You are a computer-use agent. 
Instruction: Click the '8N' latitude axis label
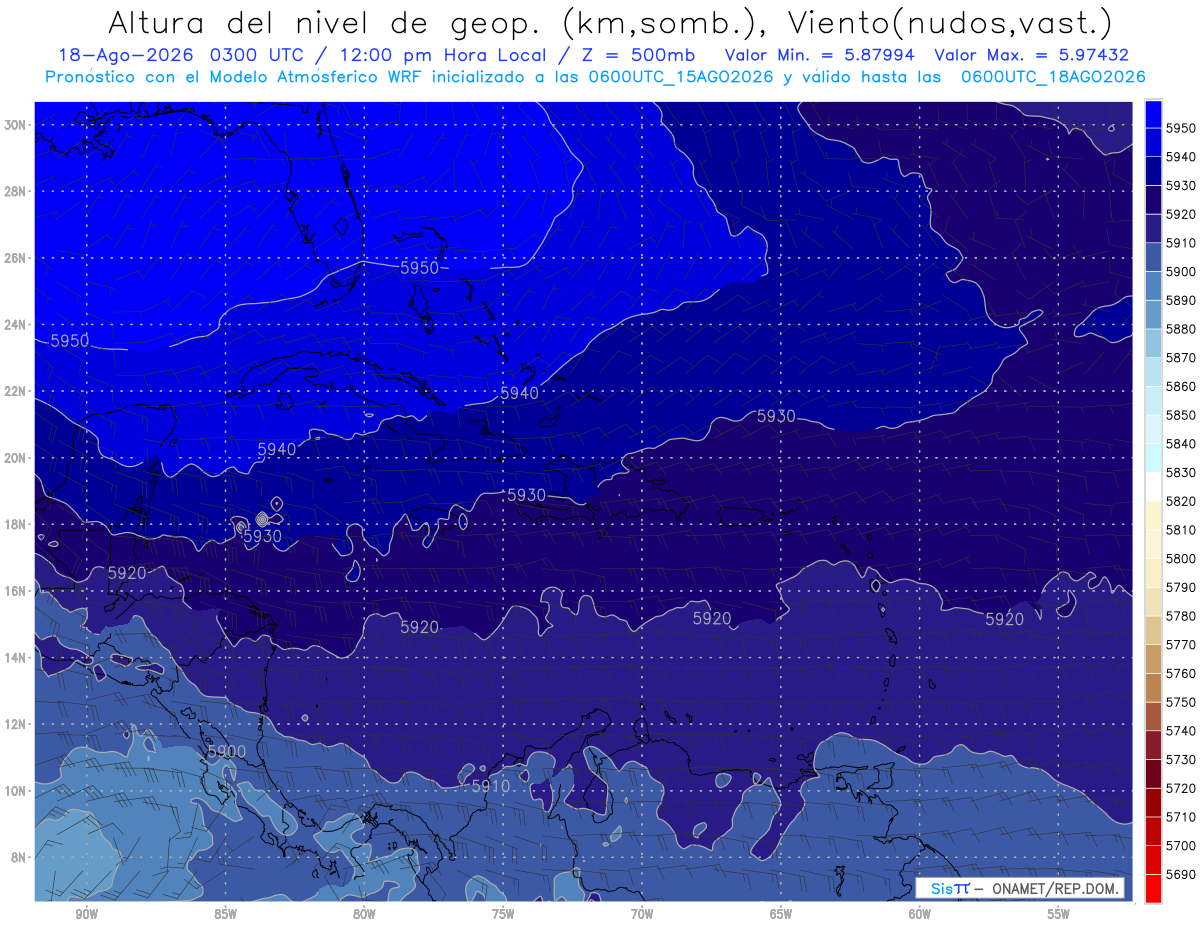point(20,858)
